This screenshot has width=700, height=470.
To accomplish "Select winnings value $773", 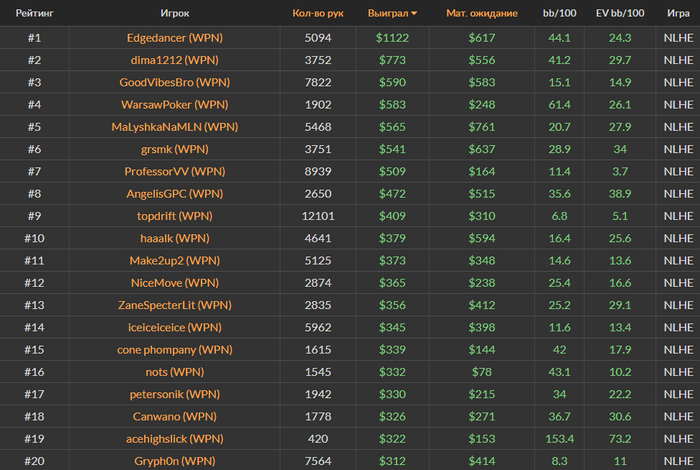I will [x=392, y=60].
